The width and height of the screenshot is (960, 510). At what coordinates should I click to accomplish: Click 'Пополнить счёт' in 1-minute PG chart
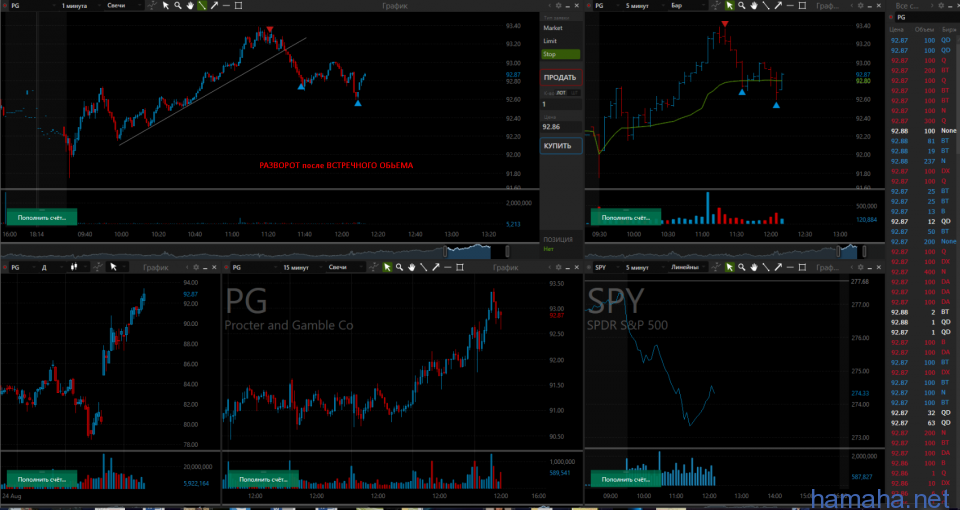pos(42,217)
